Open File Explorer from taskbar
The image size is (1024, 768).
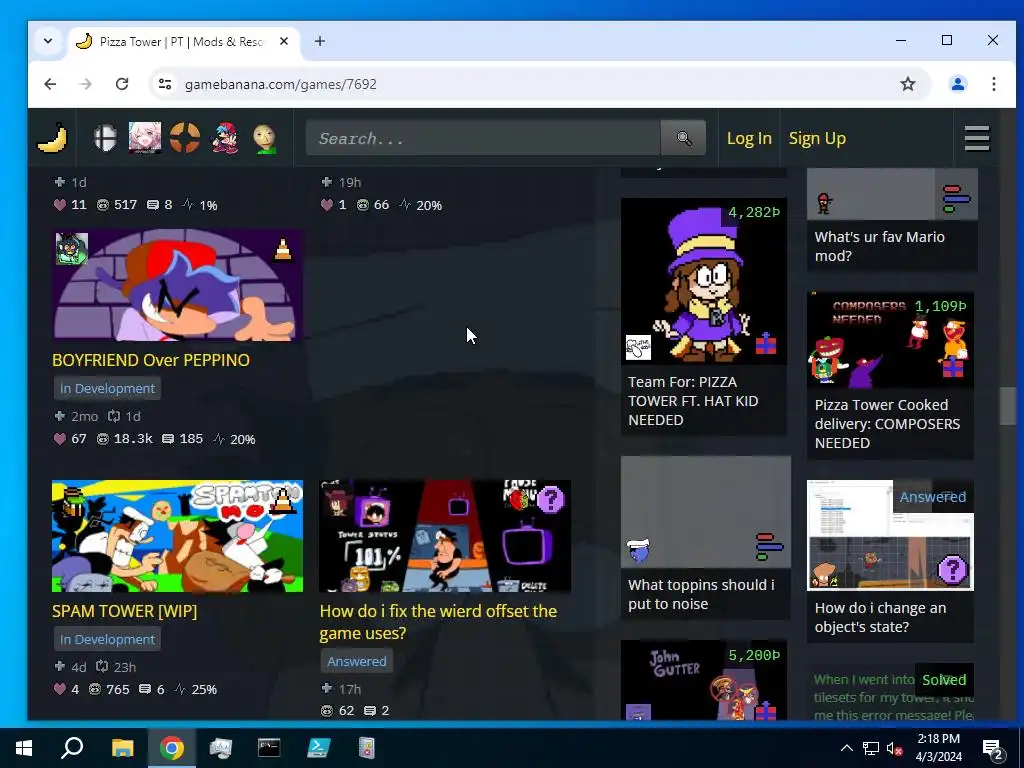click(122, 748)
